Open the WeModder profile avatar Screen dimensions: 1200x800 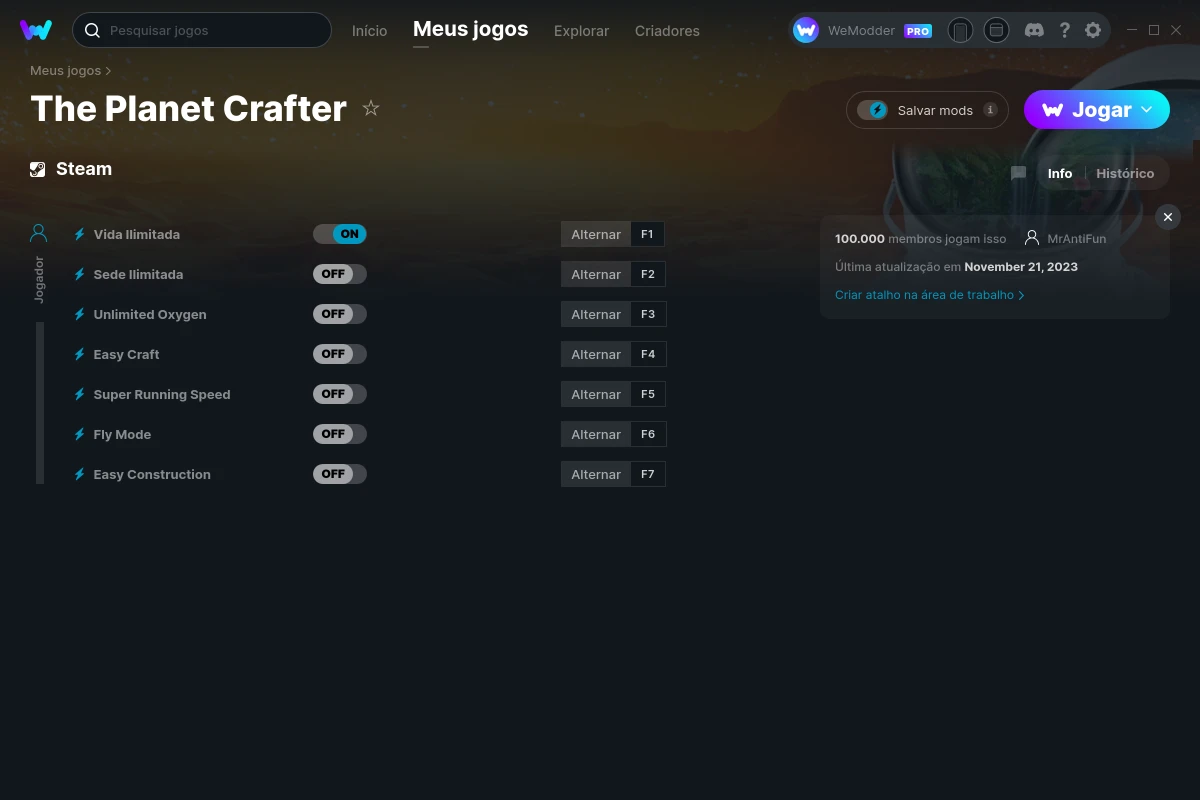(806, 30)
